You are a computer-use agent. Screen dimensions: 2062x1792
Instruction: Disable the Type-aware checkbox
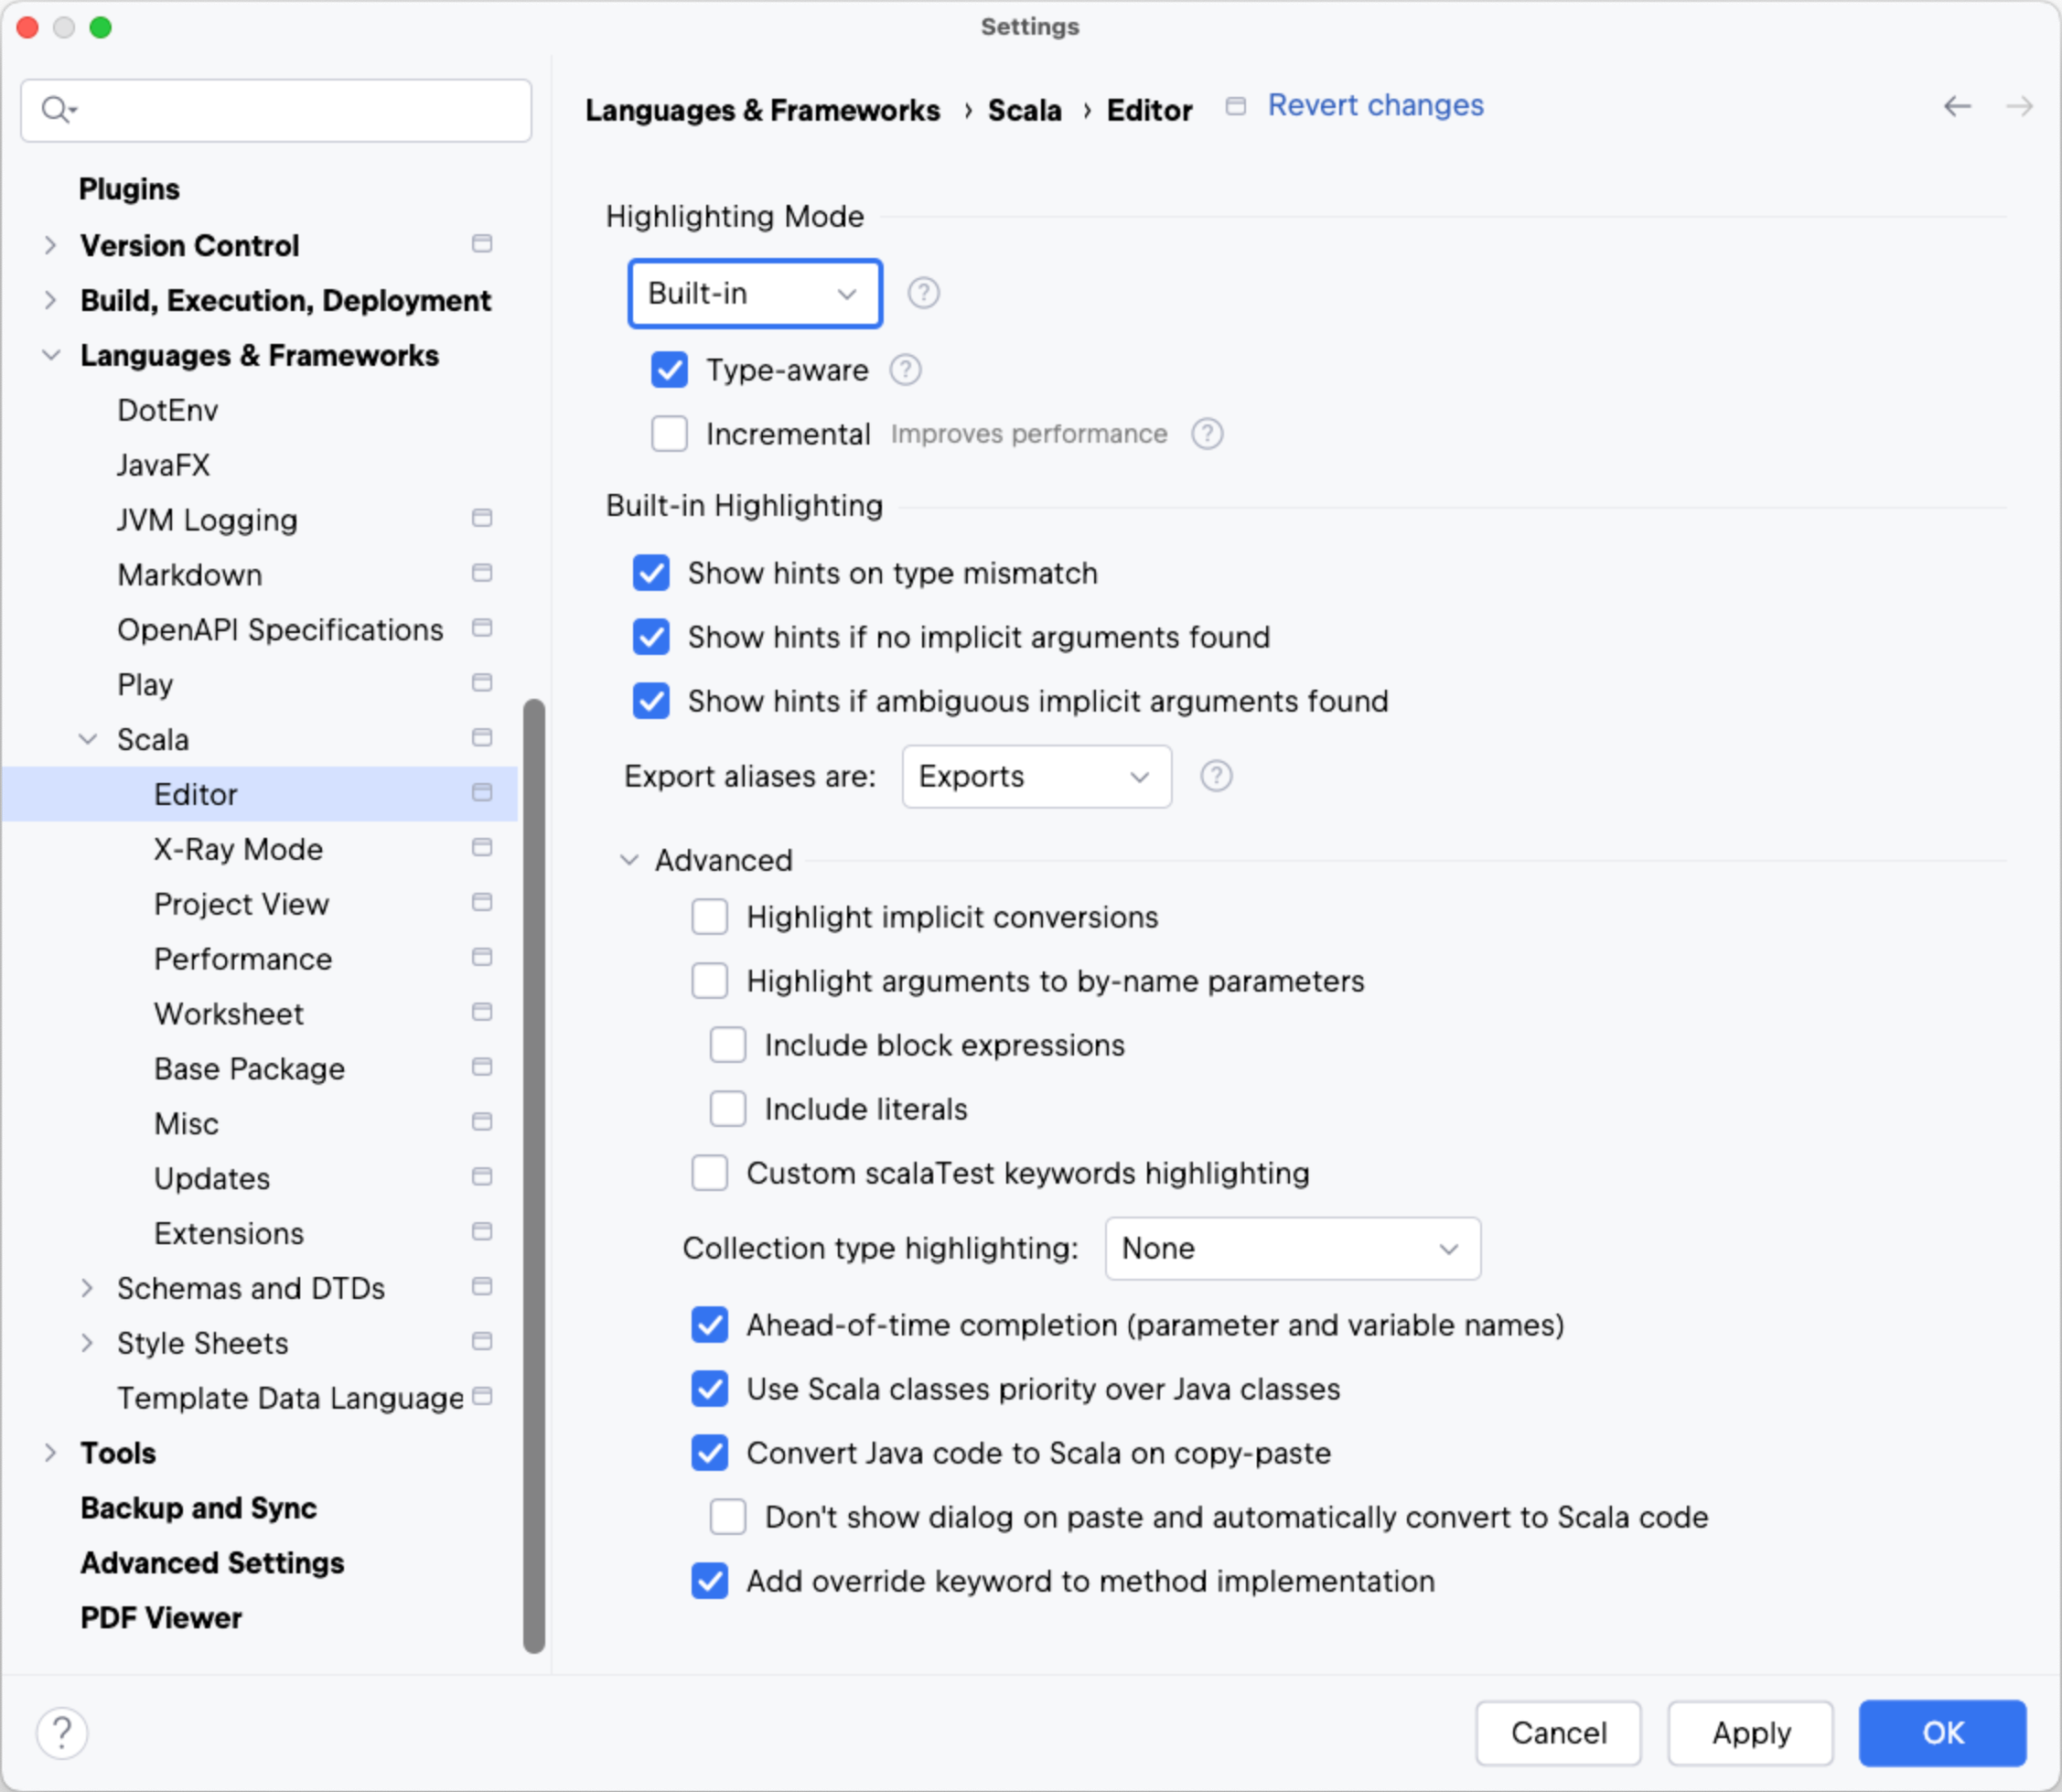pyautogui.click(x=670, y=370)
